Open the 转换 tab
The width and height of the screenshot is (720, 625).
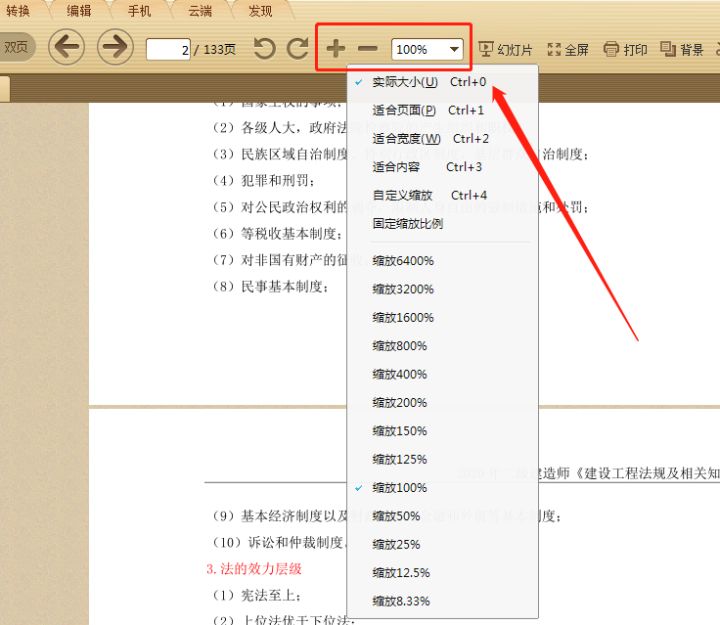18,11
